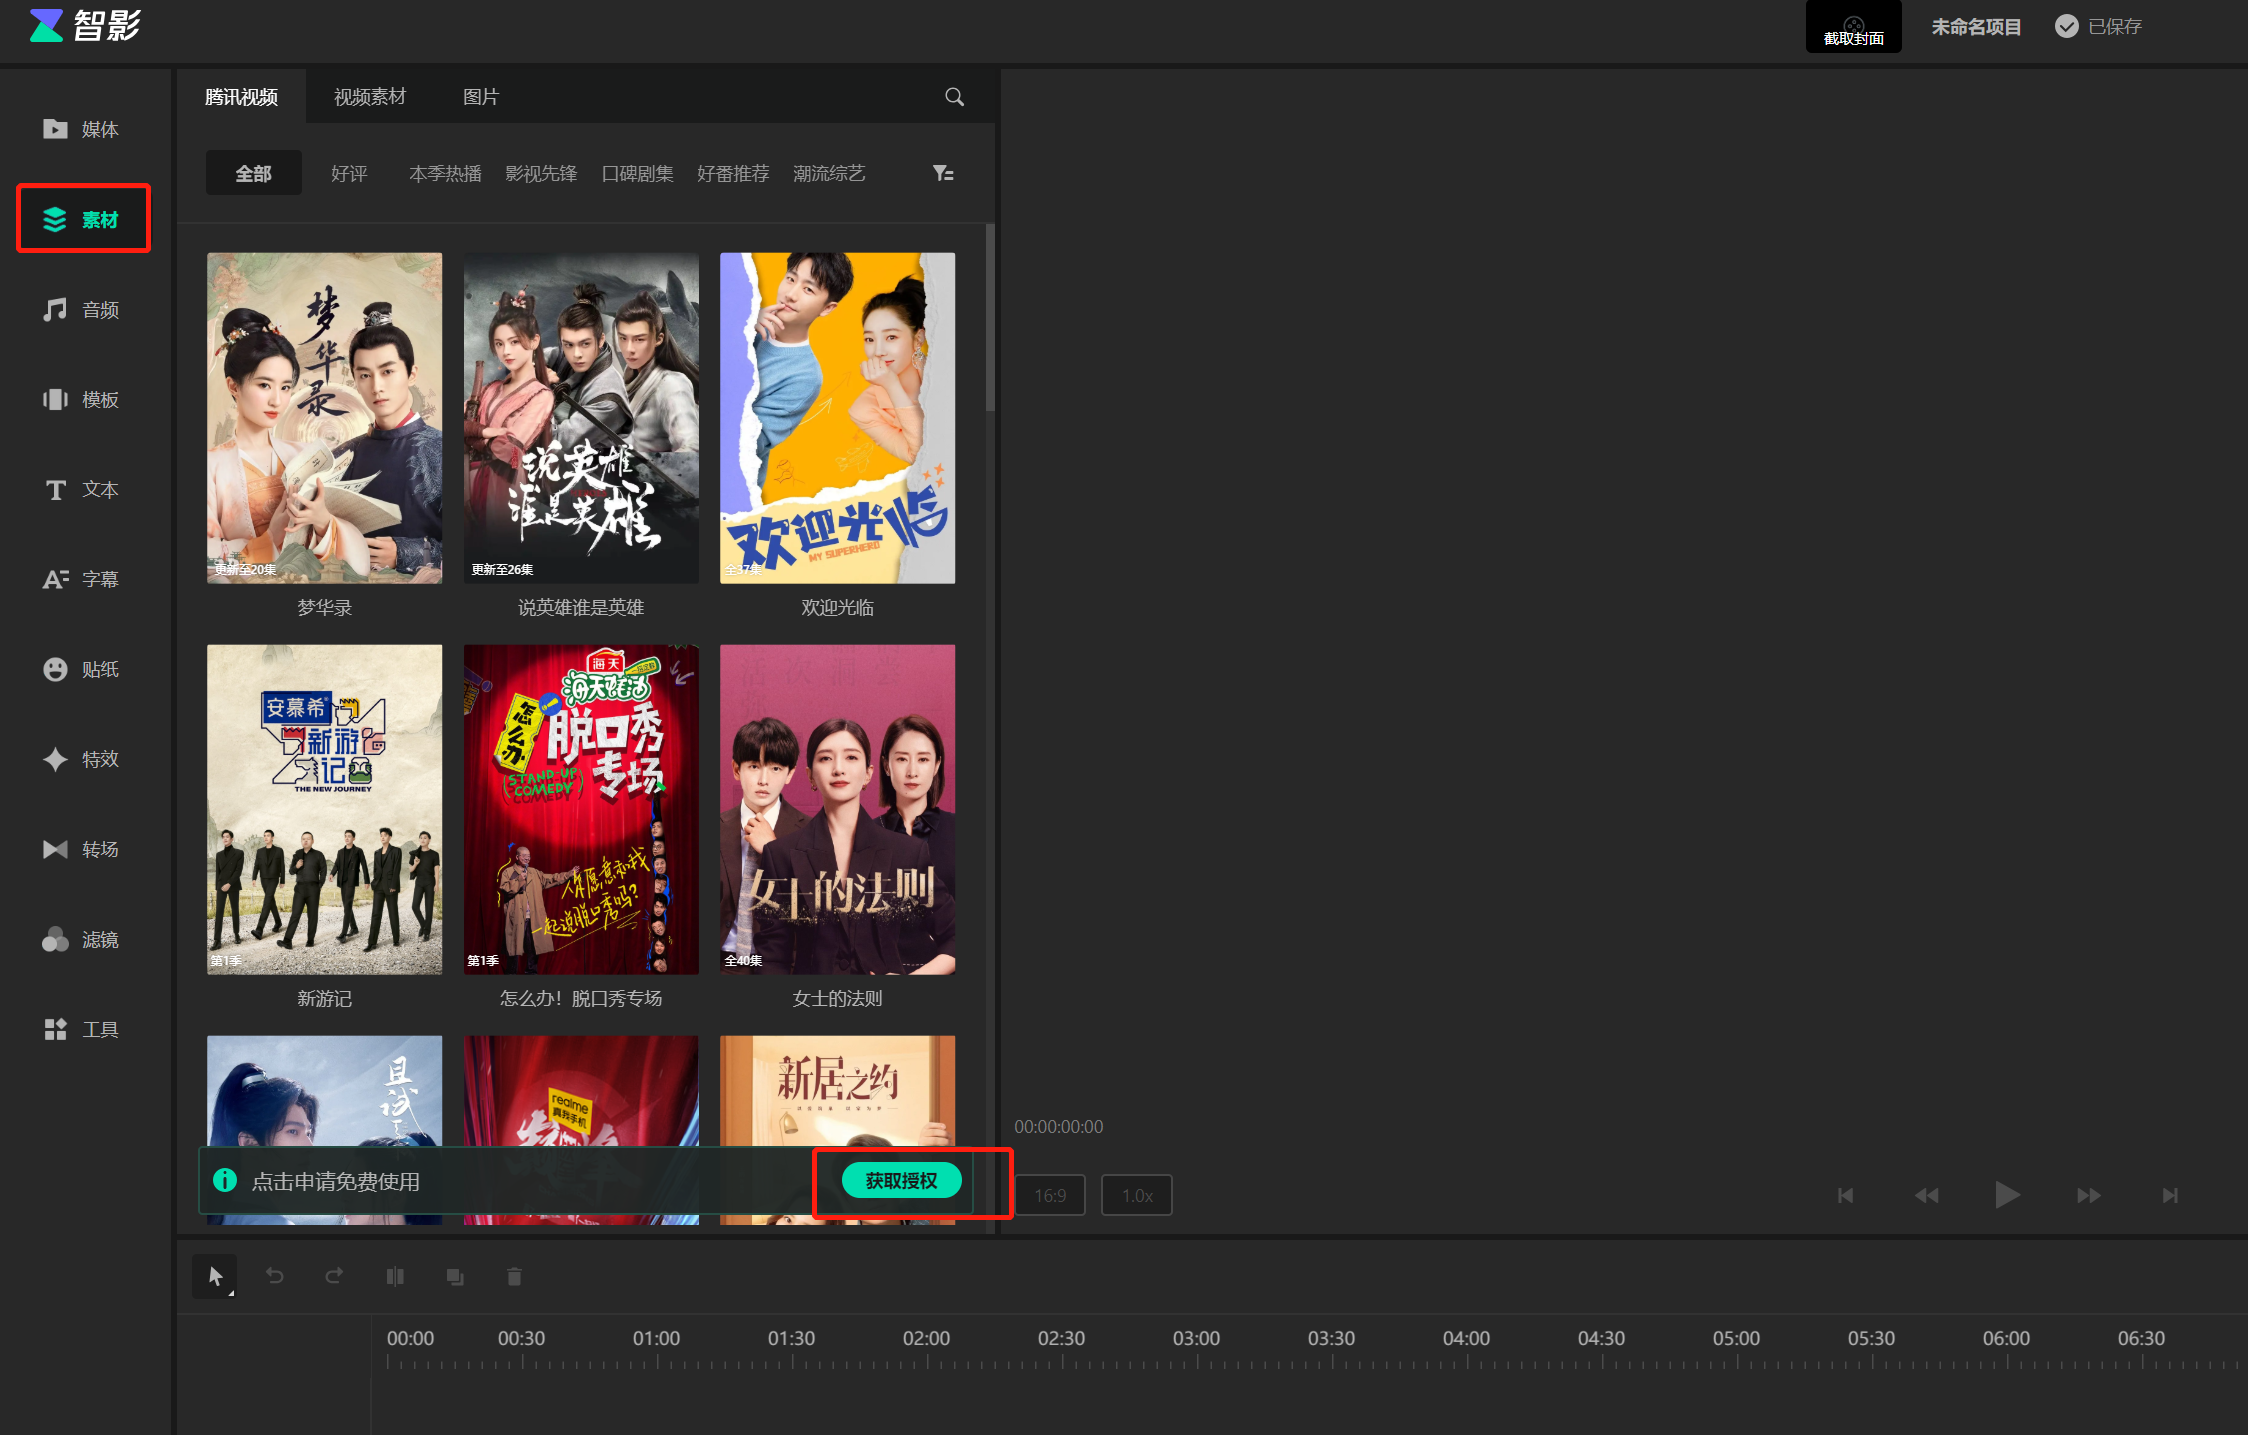Open the 说英雄谁是英雄 poster thumbnail

click(x=581, y=418)
